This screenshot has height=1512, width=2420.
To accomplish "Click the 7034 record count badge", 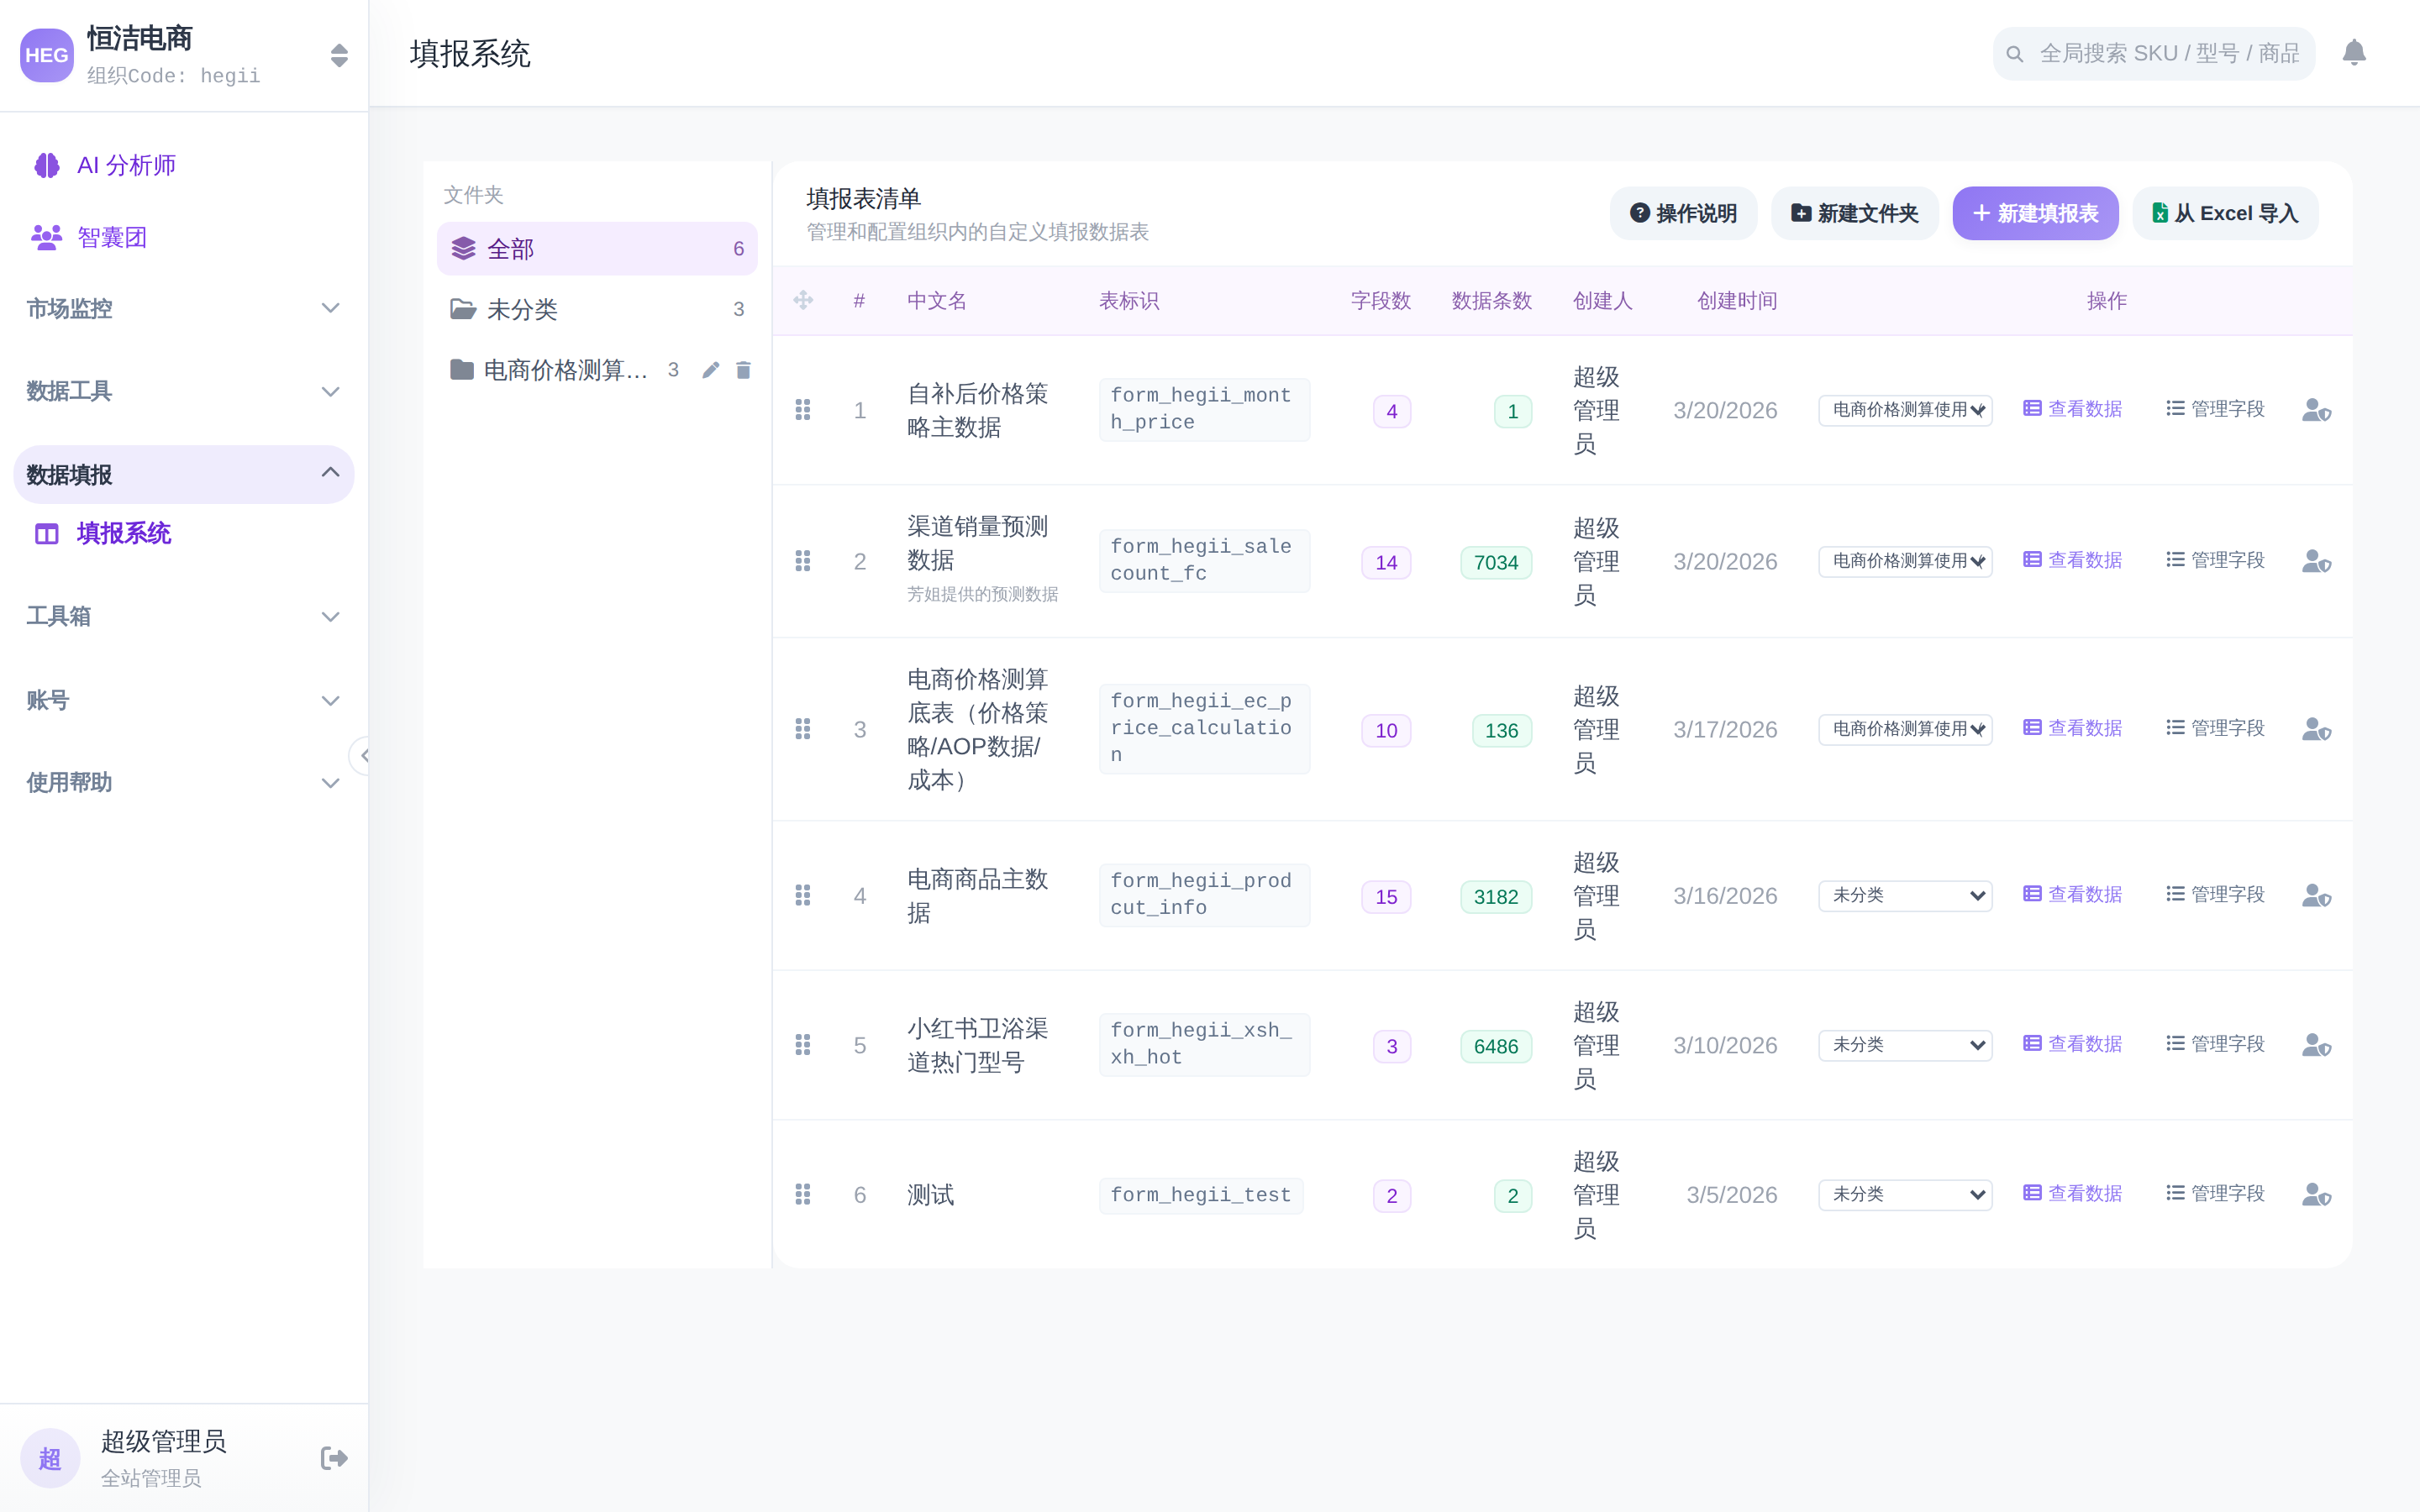I will click(1495, 562).
